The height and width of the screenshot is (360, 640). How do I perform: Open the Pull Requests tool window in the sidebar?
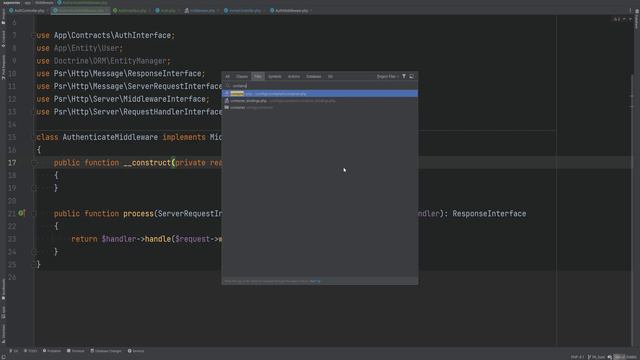3,67
